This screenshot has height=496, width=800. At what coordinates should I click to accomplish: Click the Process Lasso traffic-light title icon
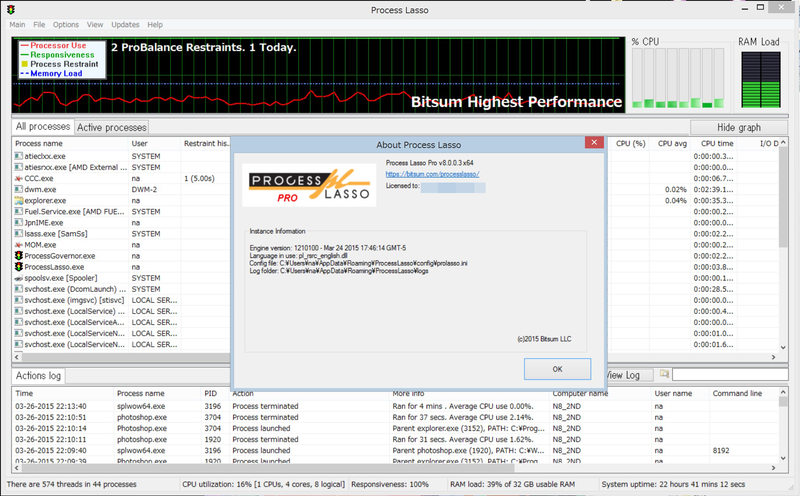11,10
